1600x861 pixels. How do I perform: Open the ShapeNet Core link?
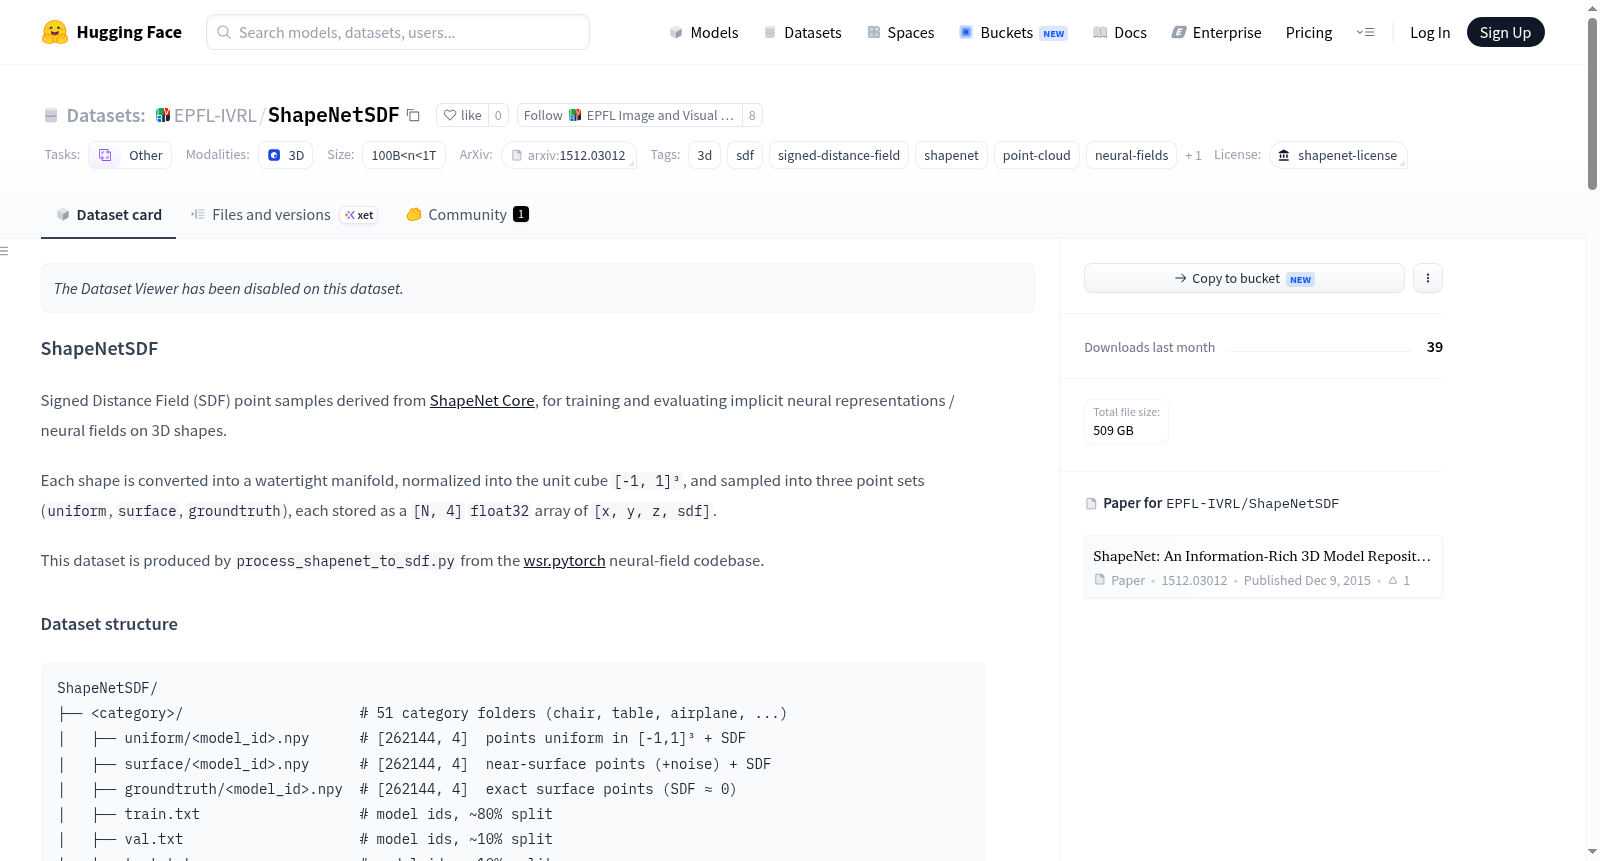[x=482, y=400]
